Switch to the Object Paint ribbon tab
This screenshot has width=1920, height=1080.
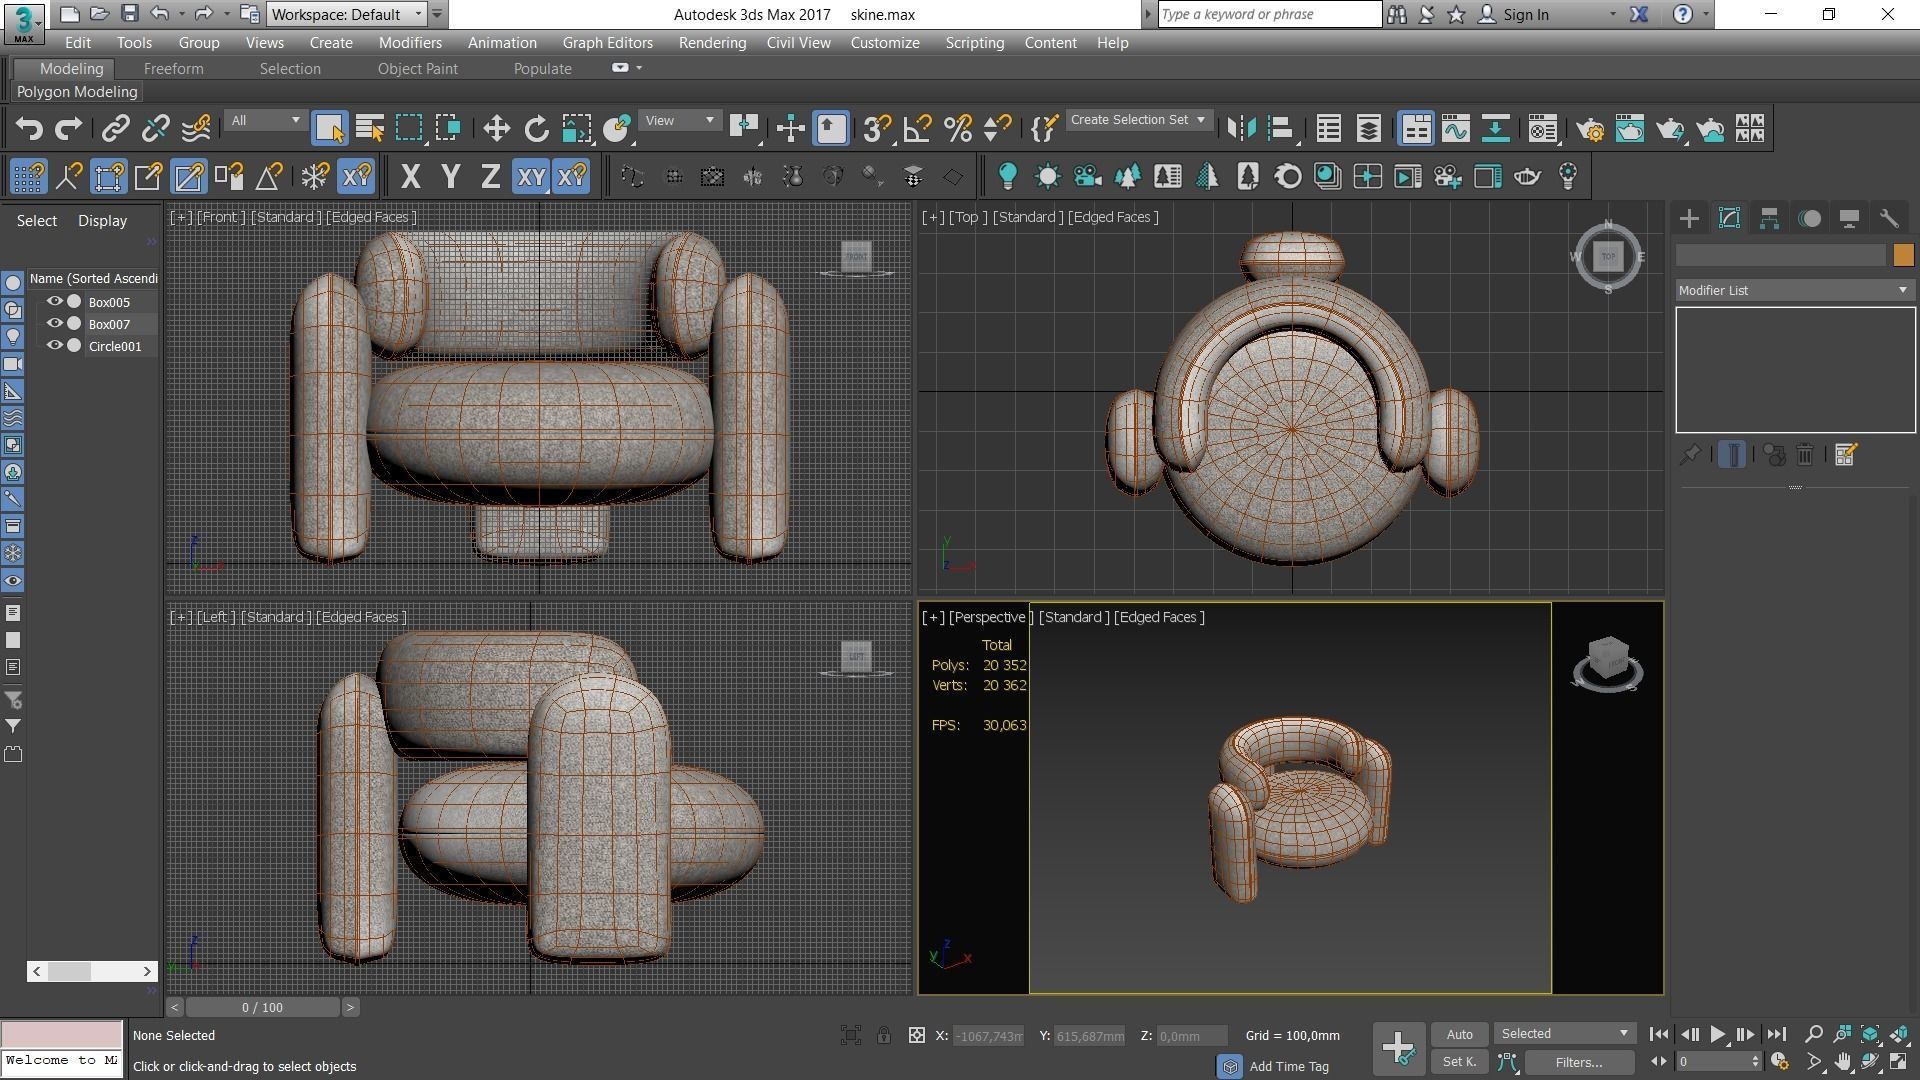(417, 69)
